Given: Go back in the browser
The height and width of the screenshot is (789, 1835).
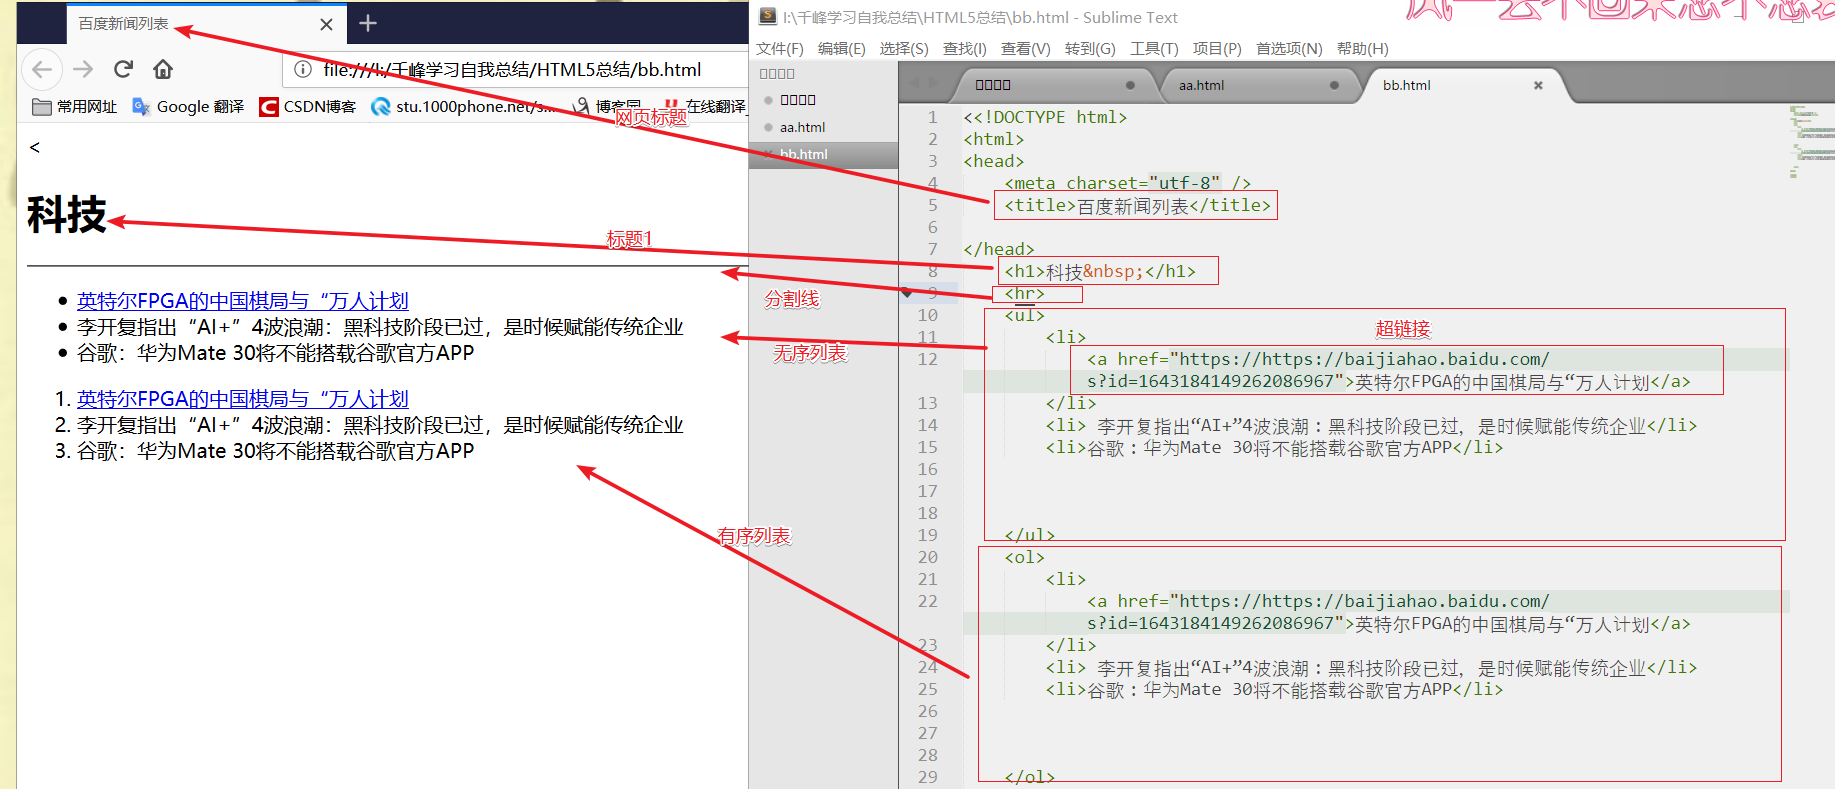Looking at the screenshot, I should coord(42,69).
